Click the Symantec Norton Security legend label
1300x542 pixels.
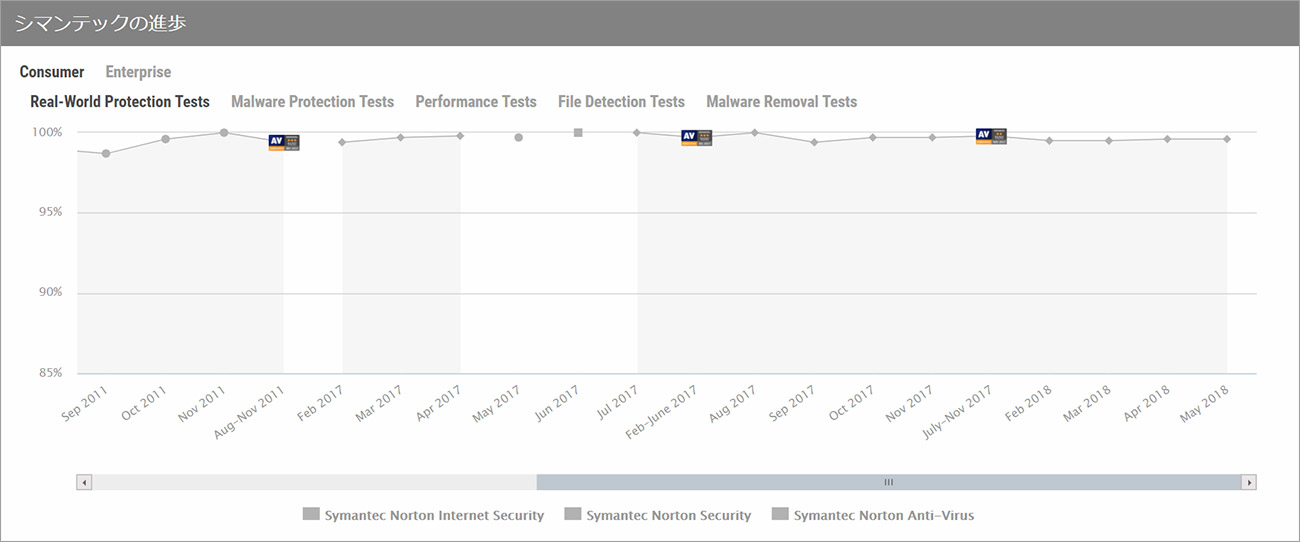click(669, 515)
